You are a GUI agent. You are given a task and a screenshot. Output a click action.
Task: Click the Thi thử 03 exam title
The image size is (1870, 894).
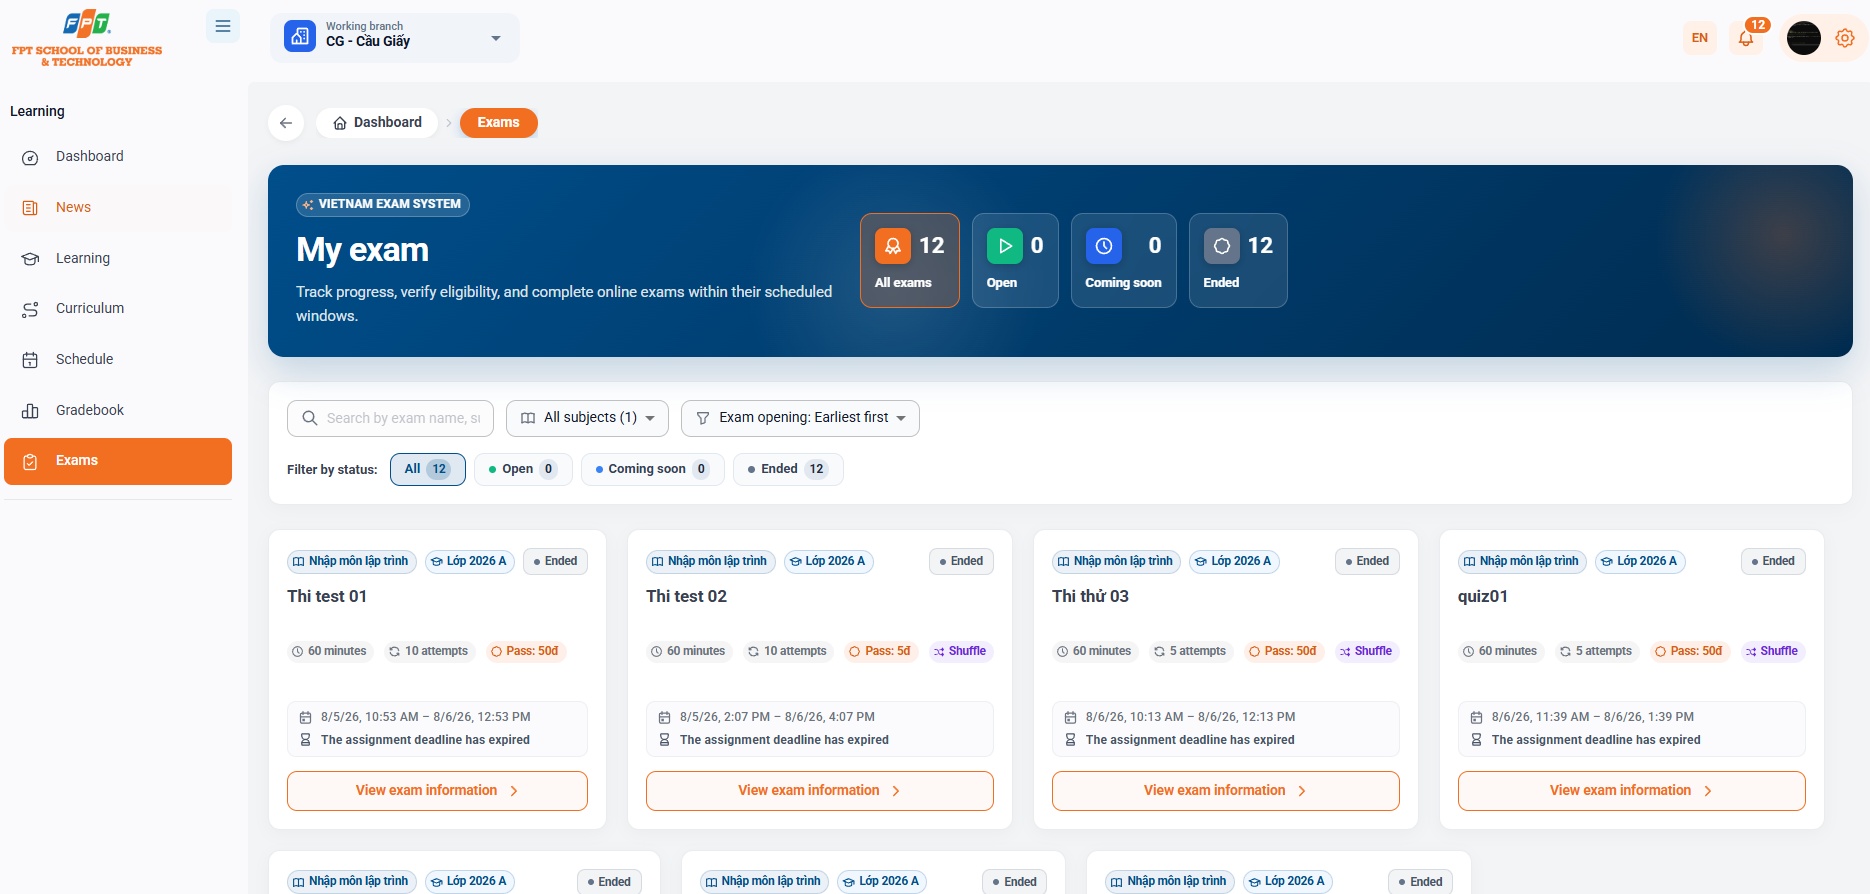1090,597
